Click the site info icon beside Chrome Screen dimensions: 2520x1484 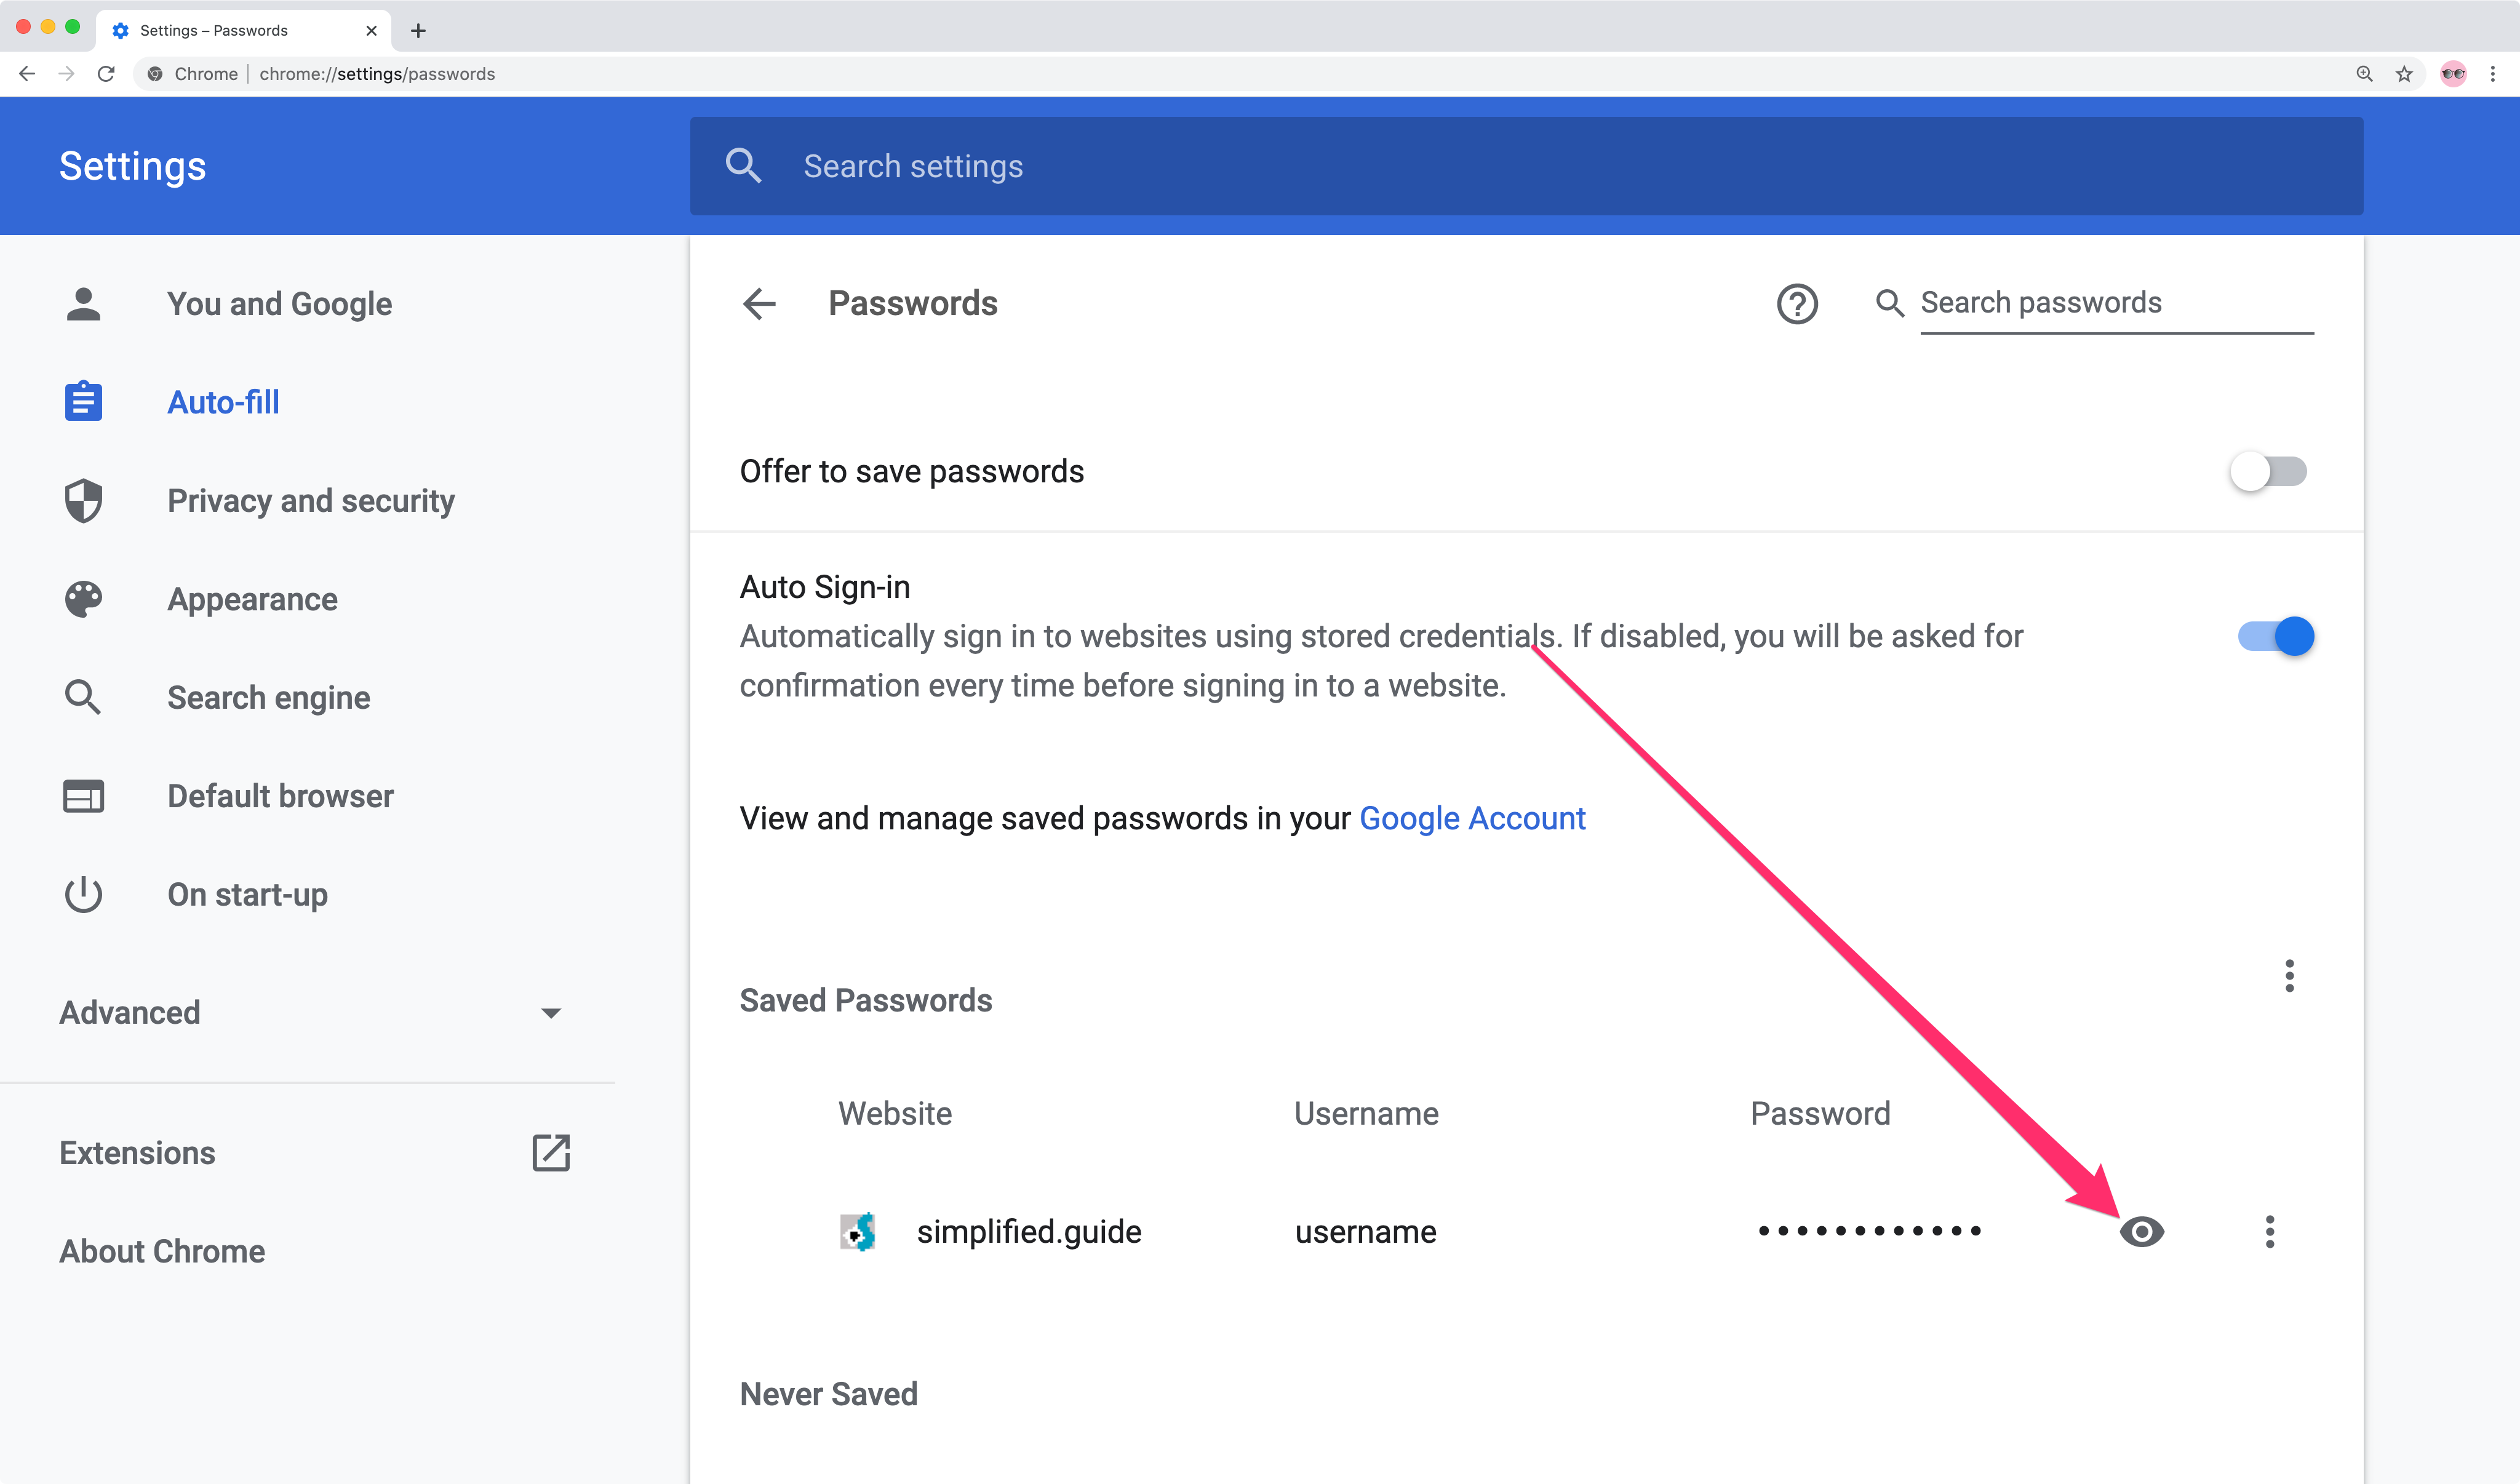tap(155, 74)
